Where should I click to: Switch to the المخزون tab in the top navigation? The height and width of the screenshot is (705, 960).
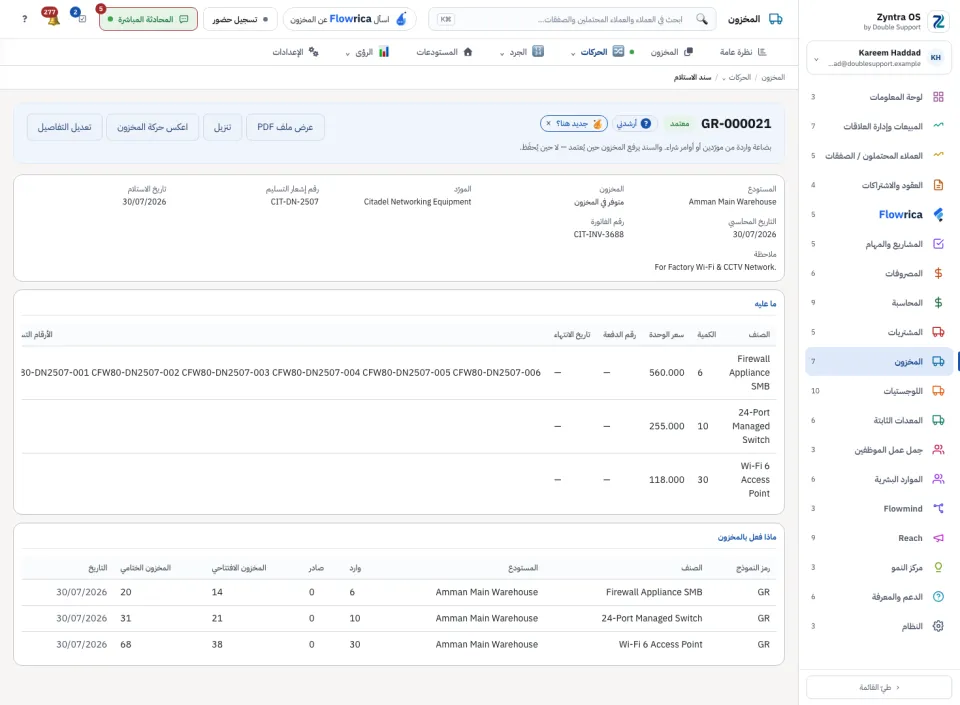(670, 52)
